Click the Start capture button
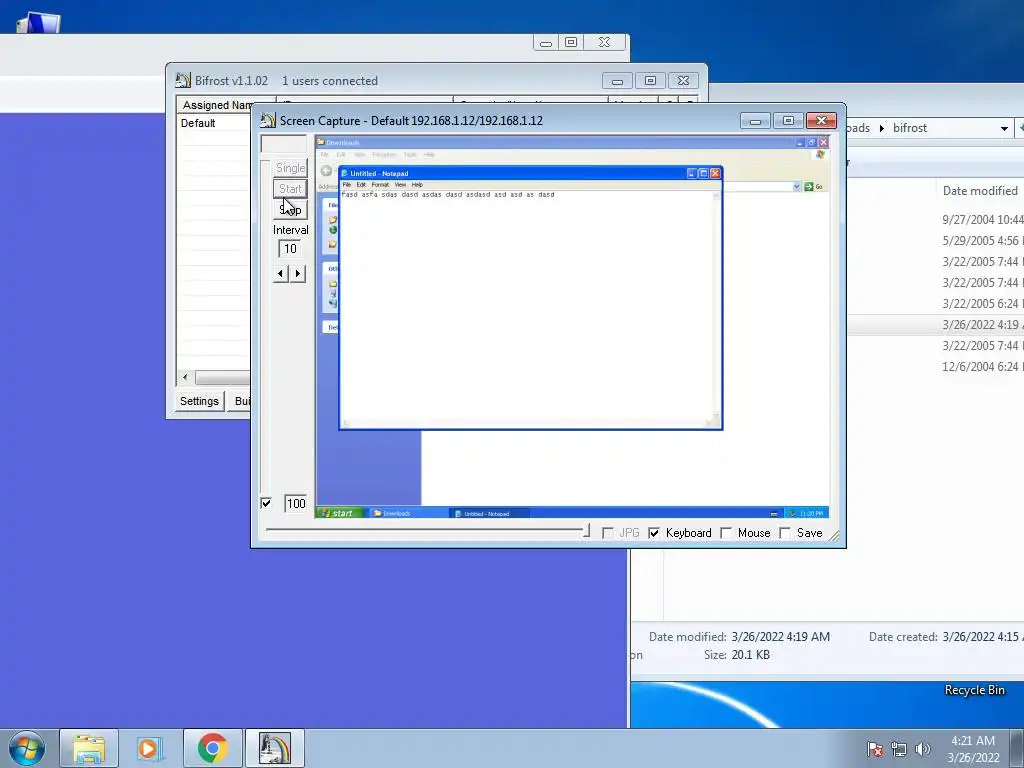The image size is (1024, 768). click(x=290, y=189)
